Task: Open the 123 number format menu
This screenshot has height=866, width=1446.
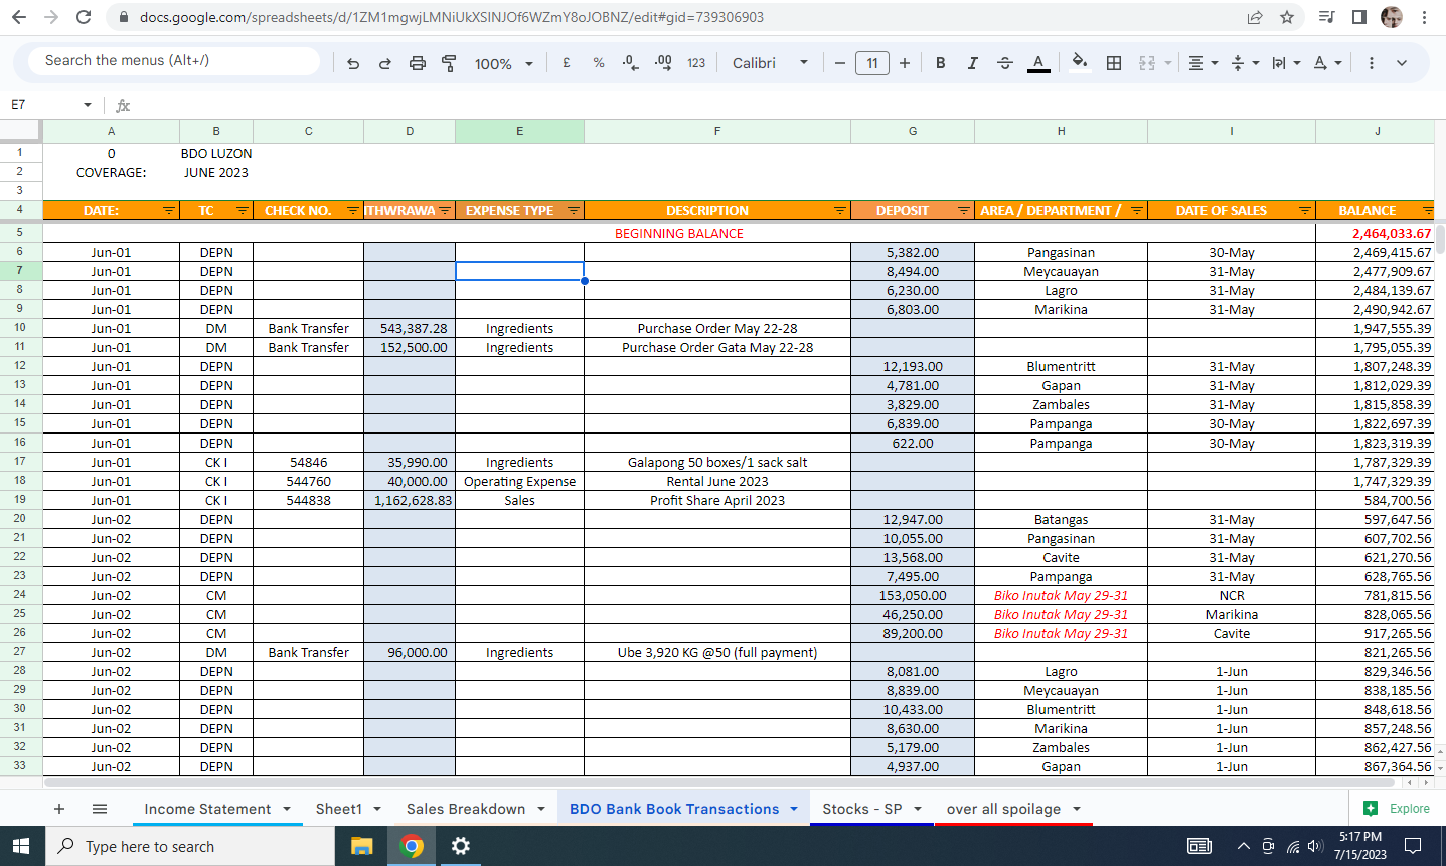Action: pyautogui.click(x=696, y=63)
